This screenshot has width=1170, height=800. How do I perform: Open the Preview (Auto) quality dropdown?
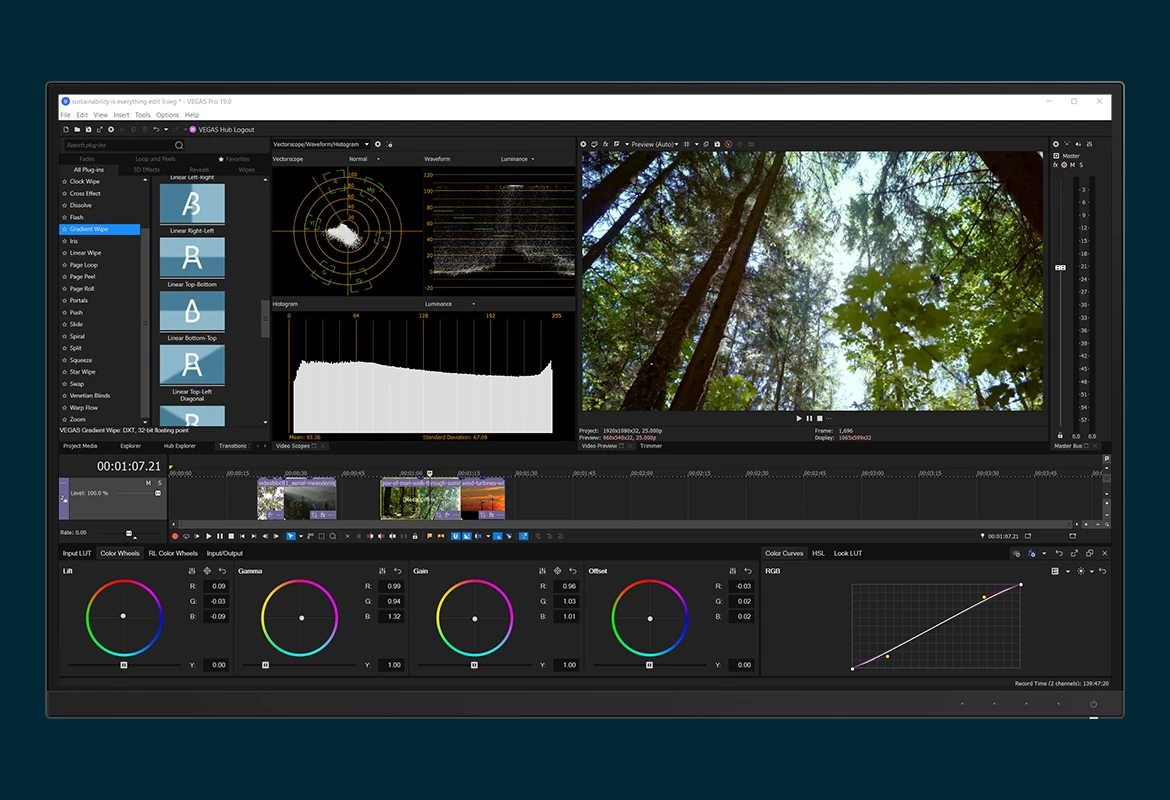(655, 145)
